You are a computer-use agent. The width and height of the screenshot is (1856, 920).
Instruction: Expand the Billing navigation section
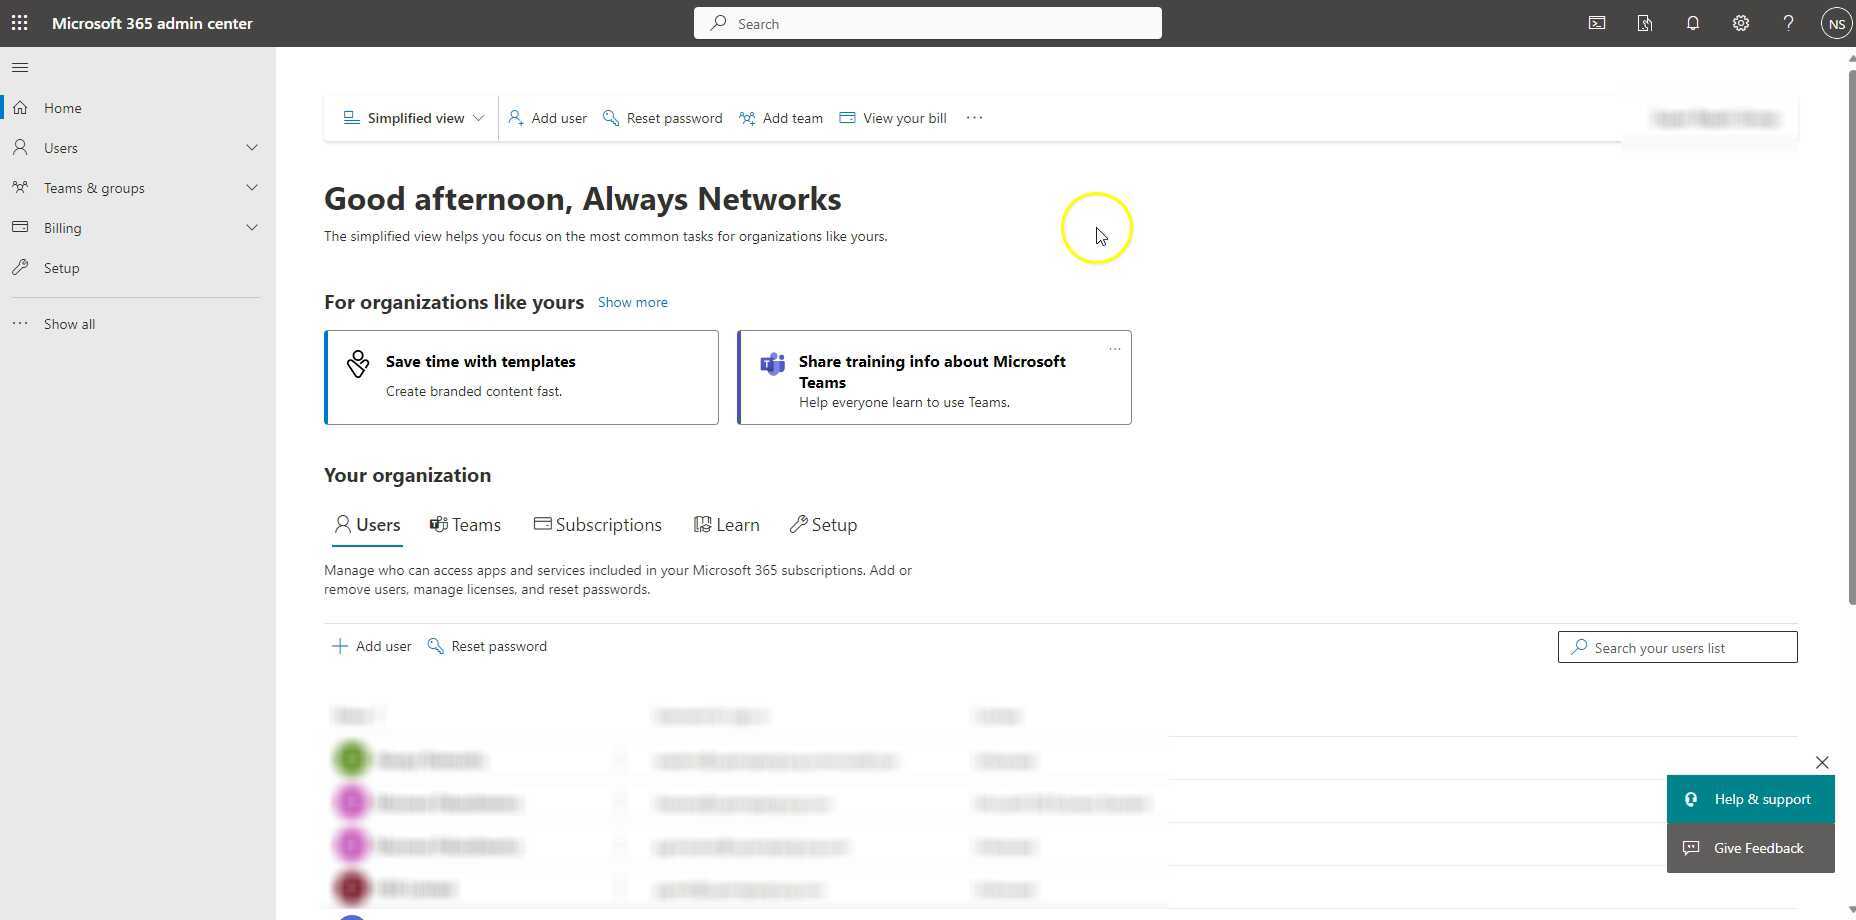(251, 228)
